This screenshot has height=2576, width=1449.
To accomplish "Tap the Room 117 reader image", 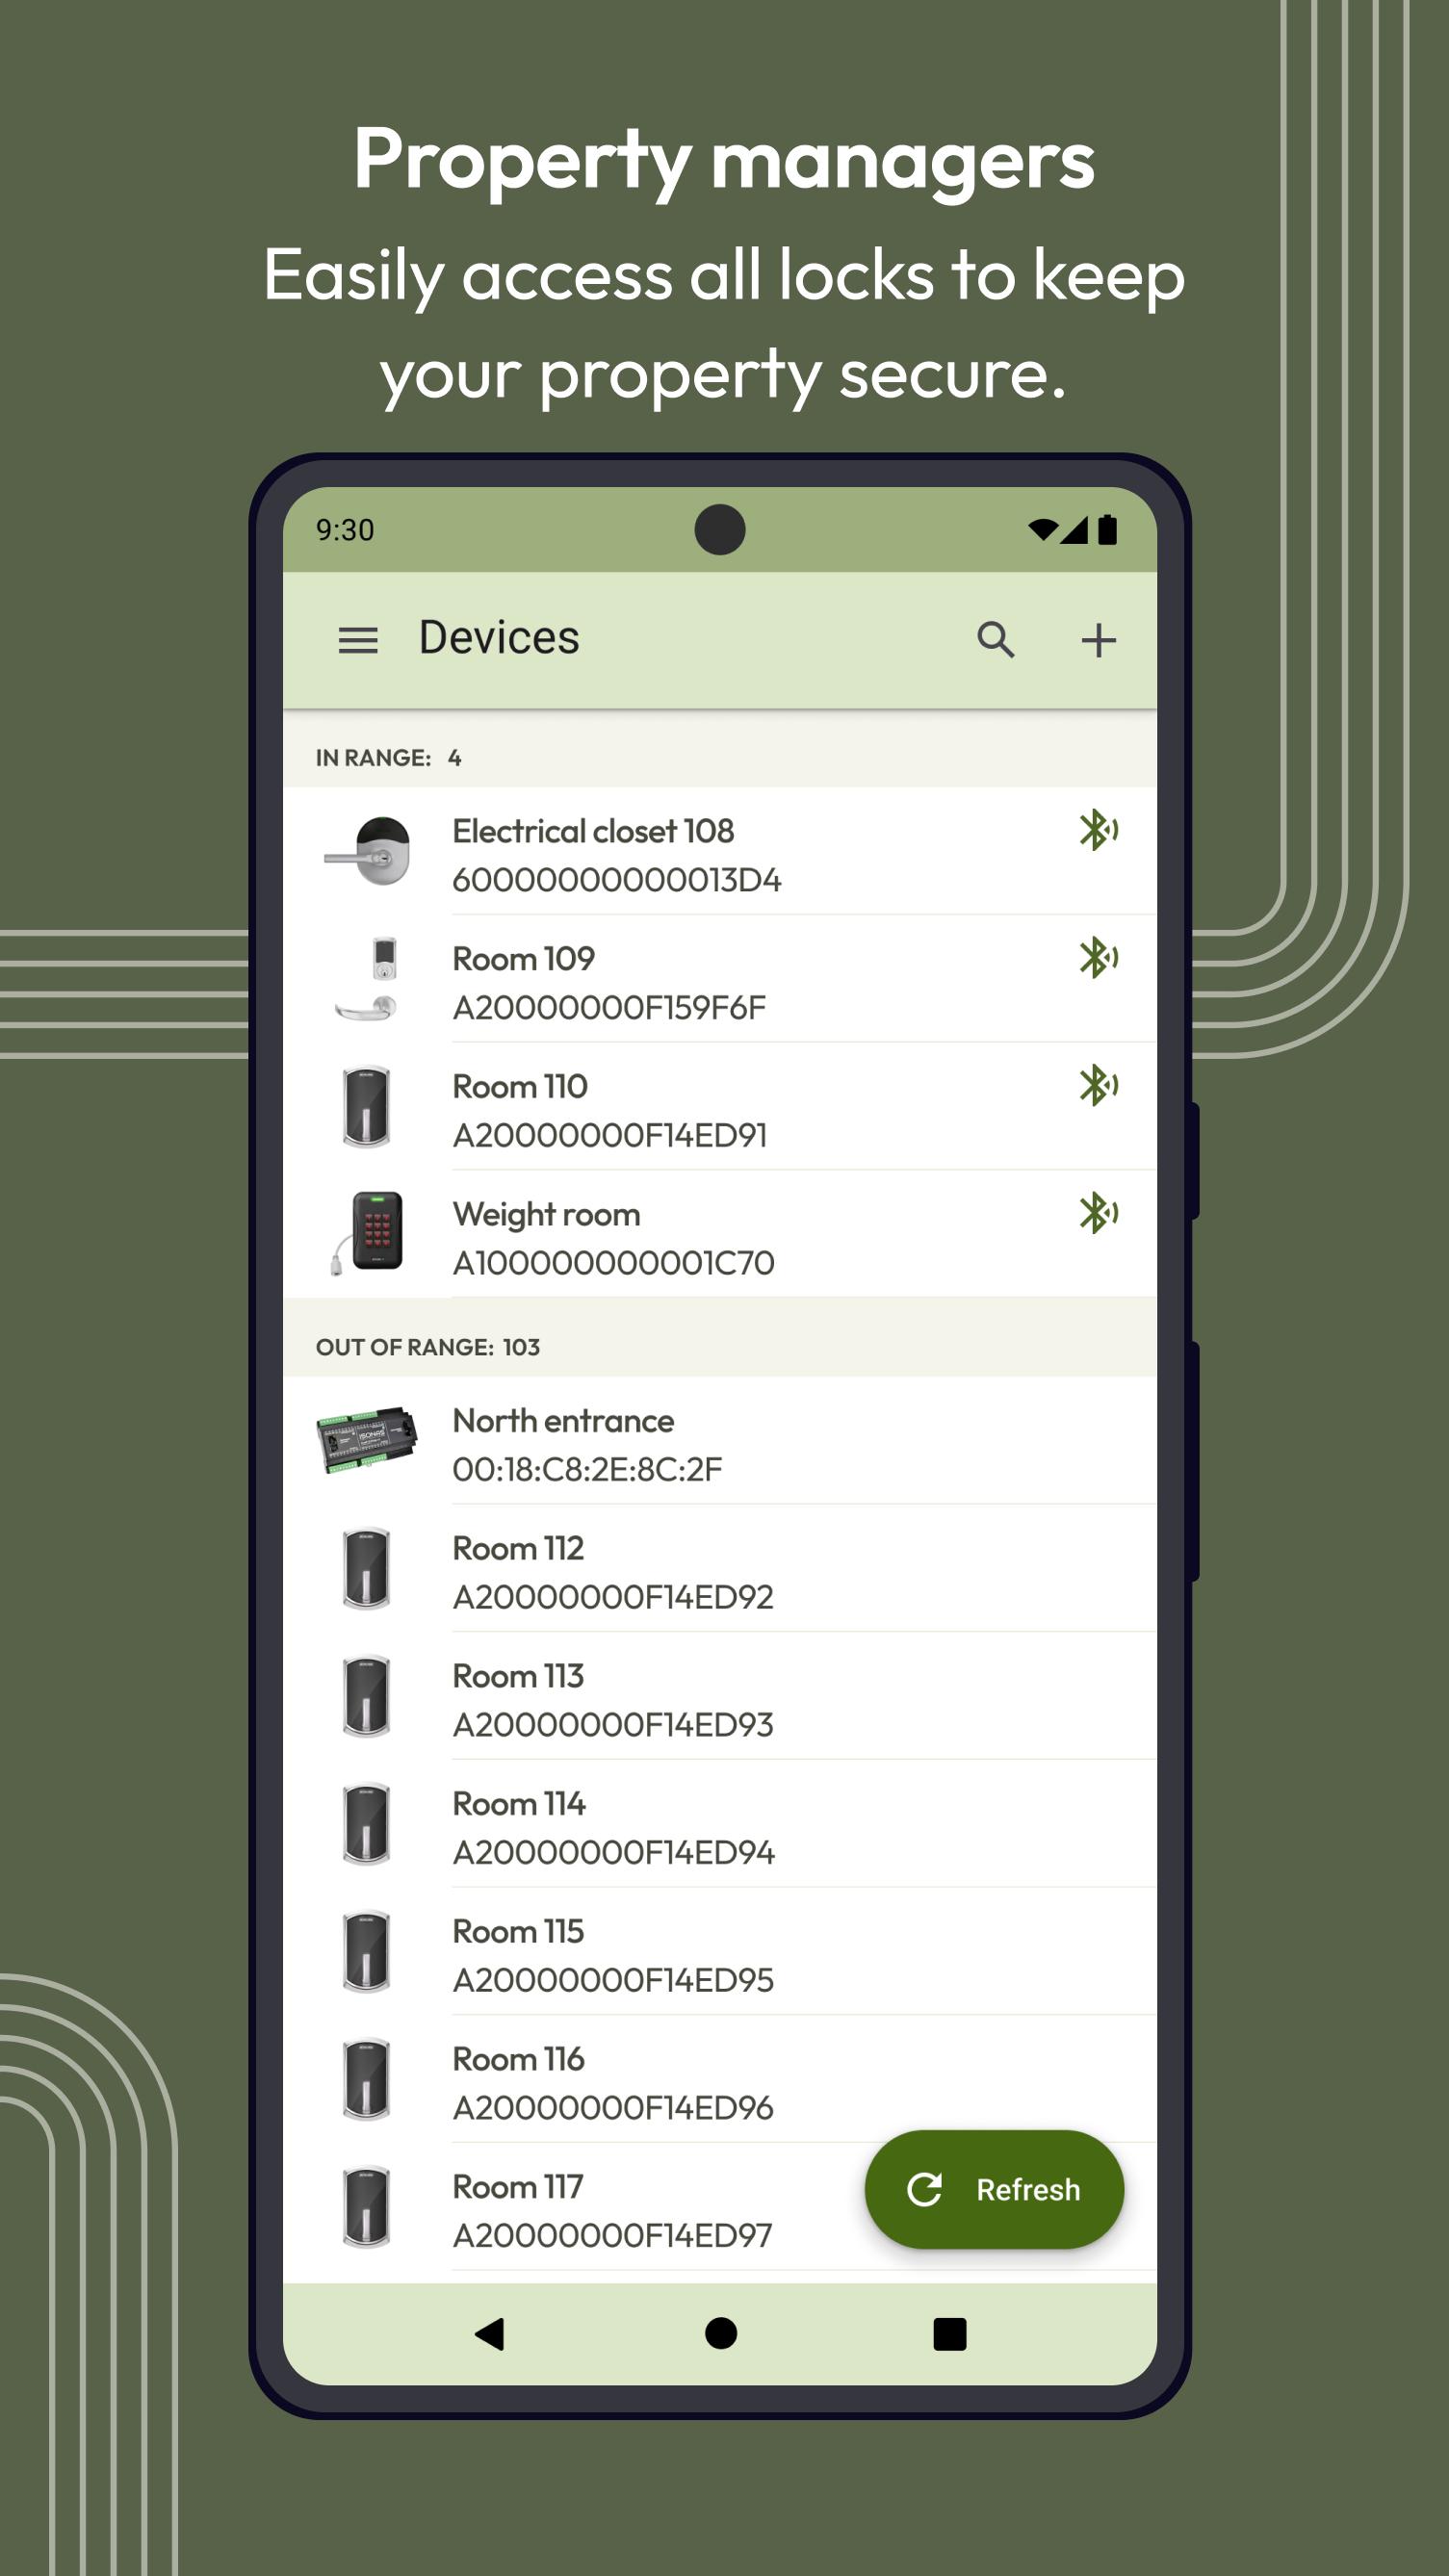I will click(366, 2208).
